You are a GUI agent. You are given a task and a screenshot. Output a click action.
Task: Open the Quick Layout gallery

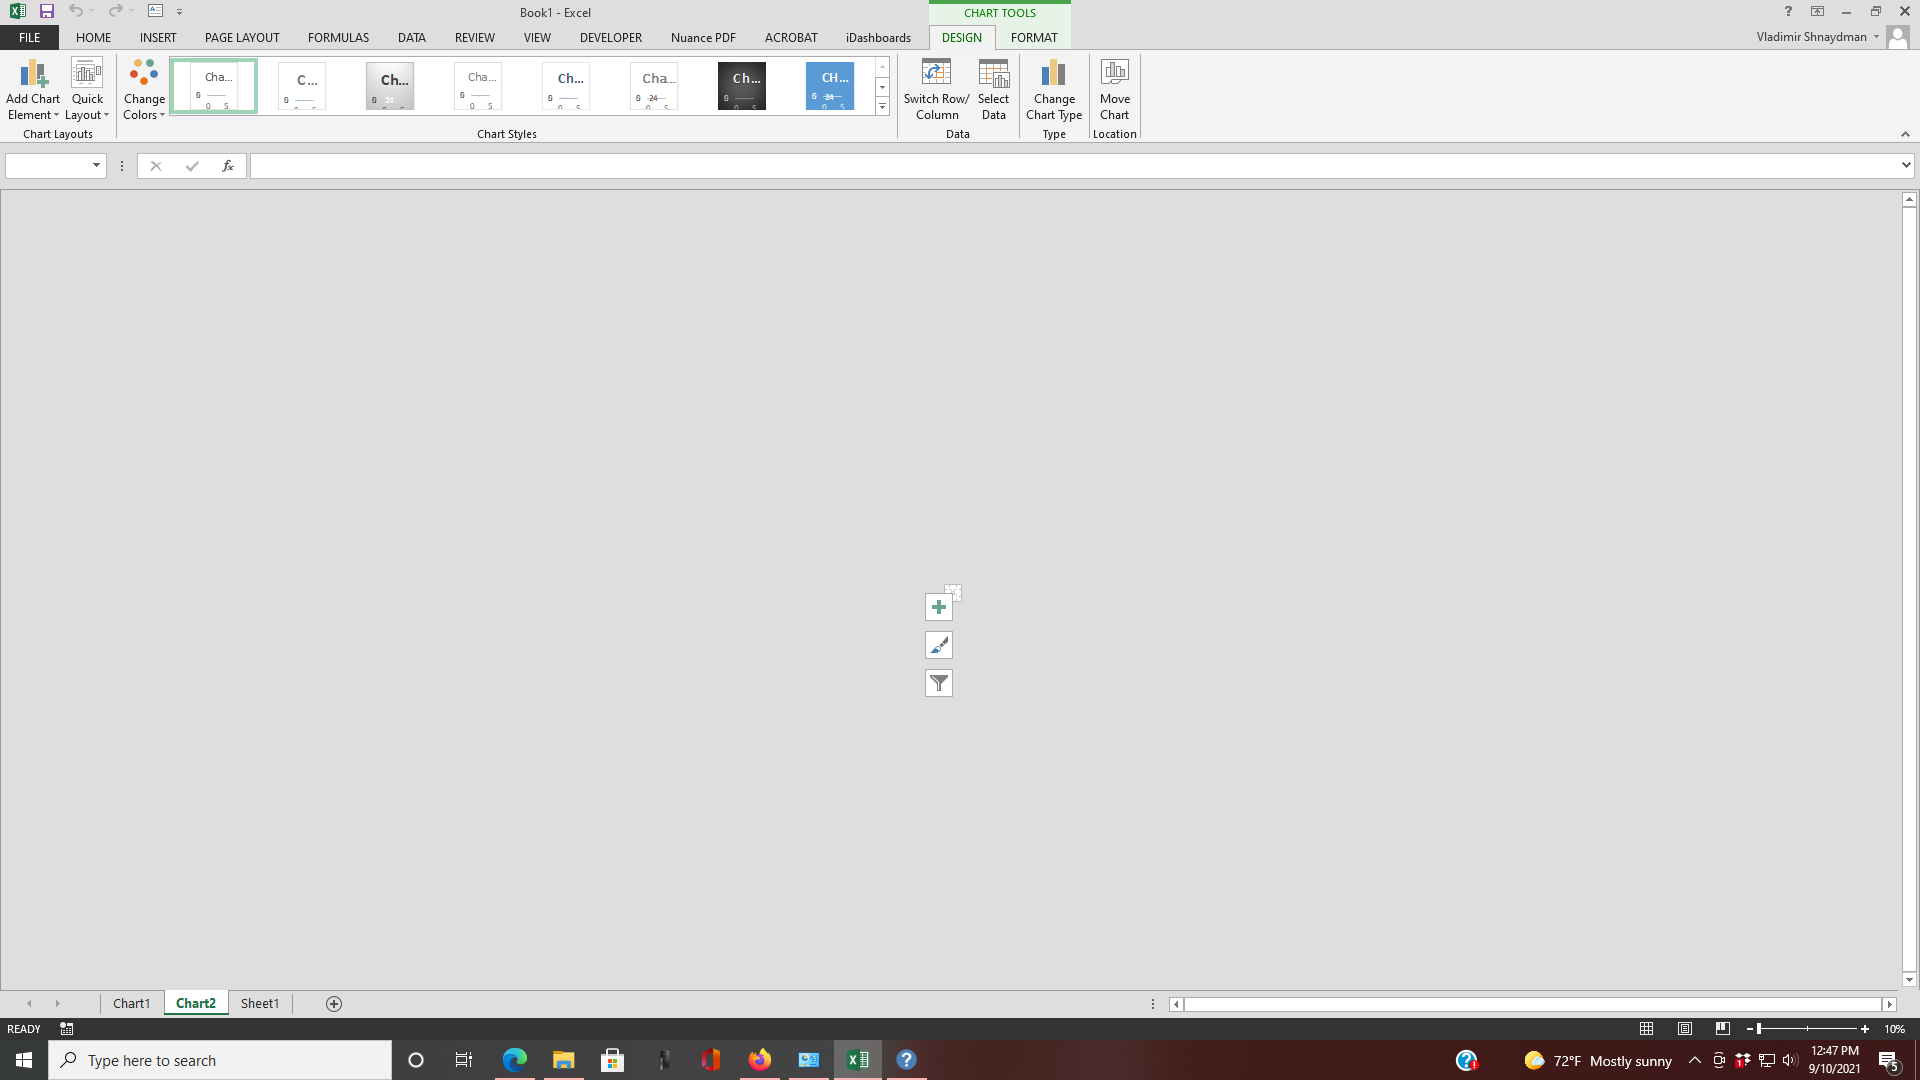(x=87, y=88)
